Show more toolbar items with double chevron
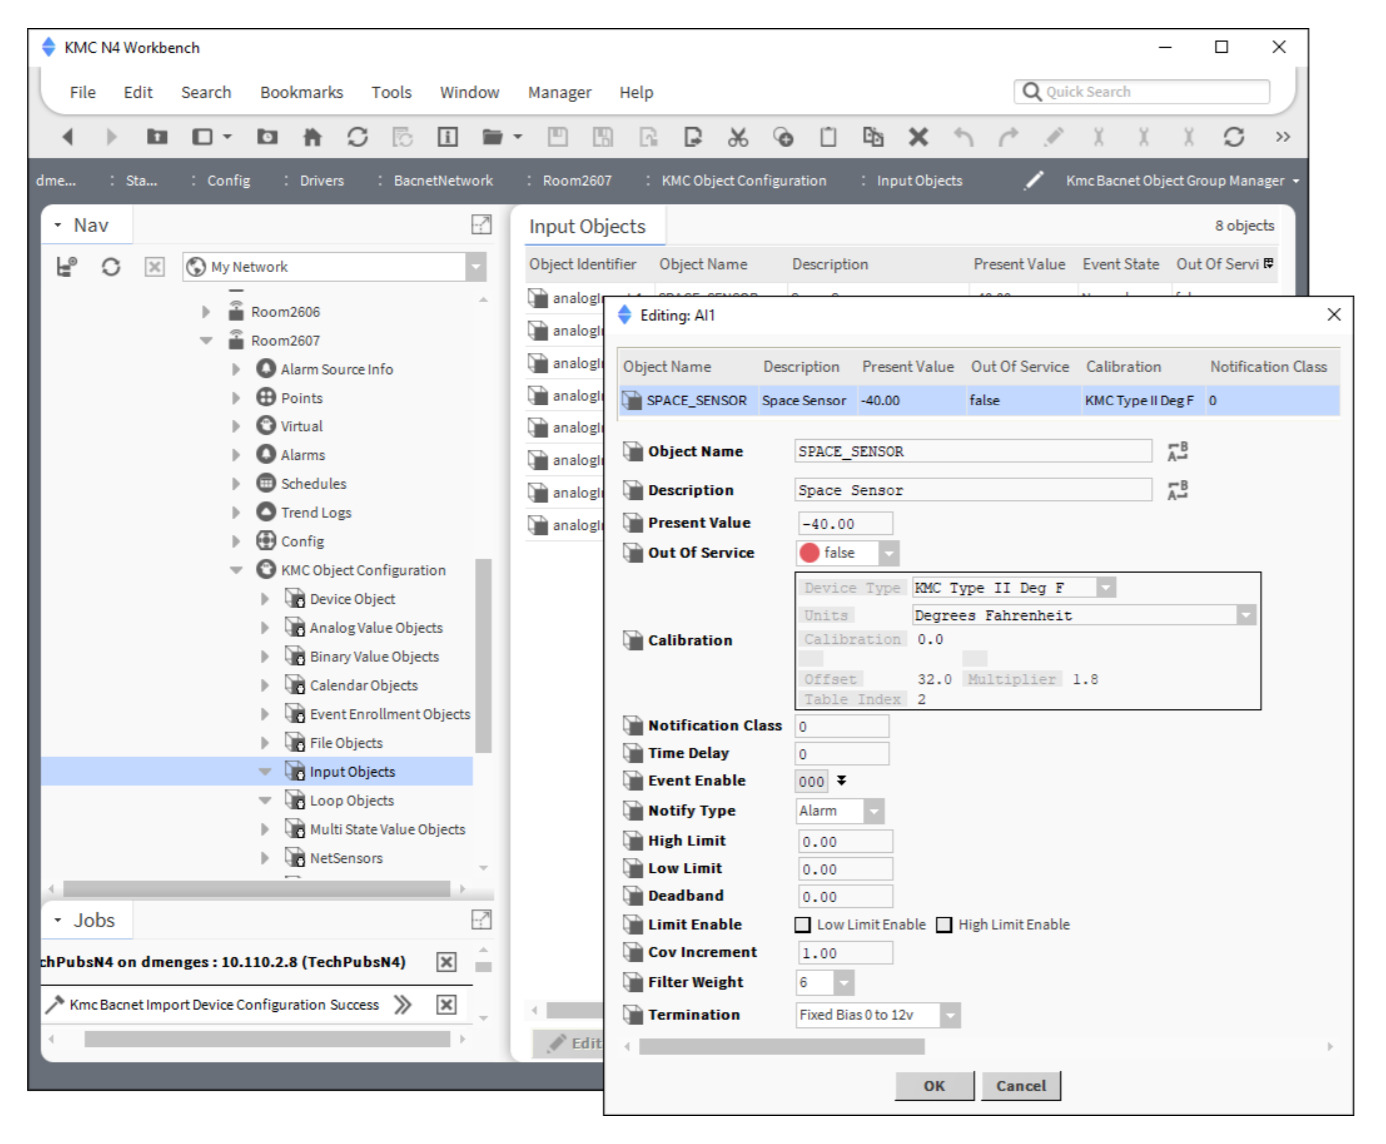Image resolution: width=1386 pixels, height=1144 pixels. (1283, 137)
